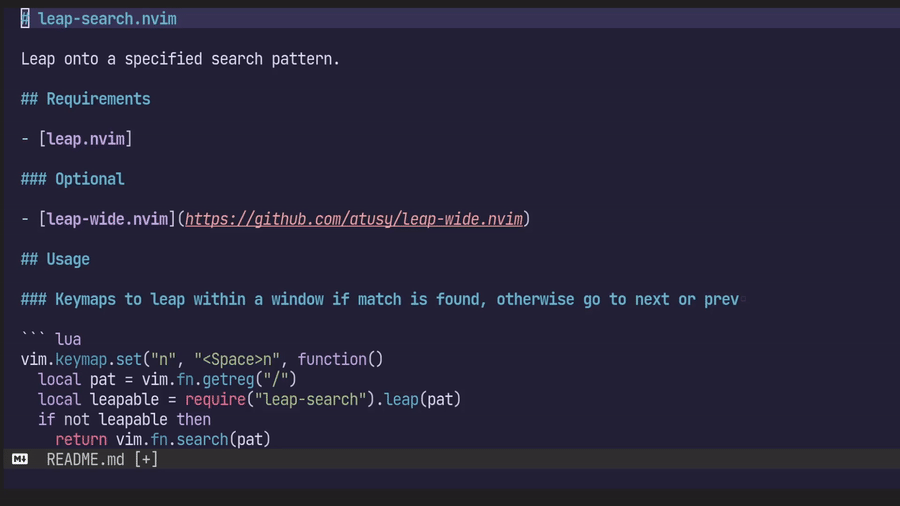The height and width of the screenshot is (506, 900).
Task: Click the lua code fence marker
Action: 51,339
